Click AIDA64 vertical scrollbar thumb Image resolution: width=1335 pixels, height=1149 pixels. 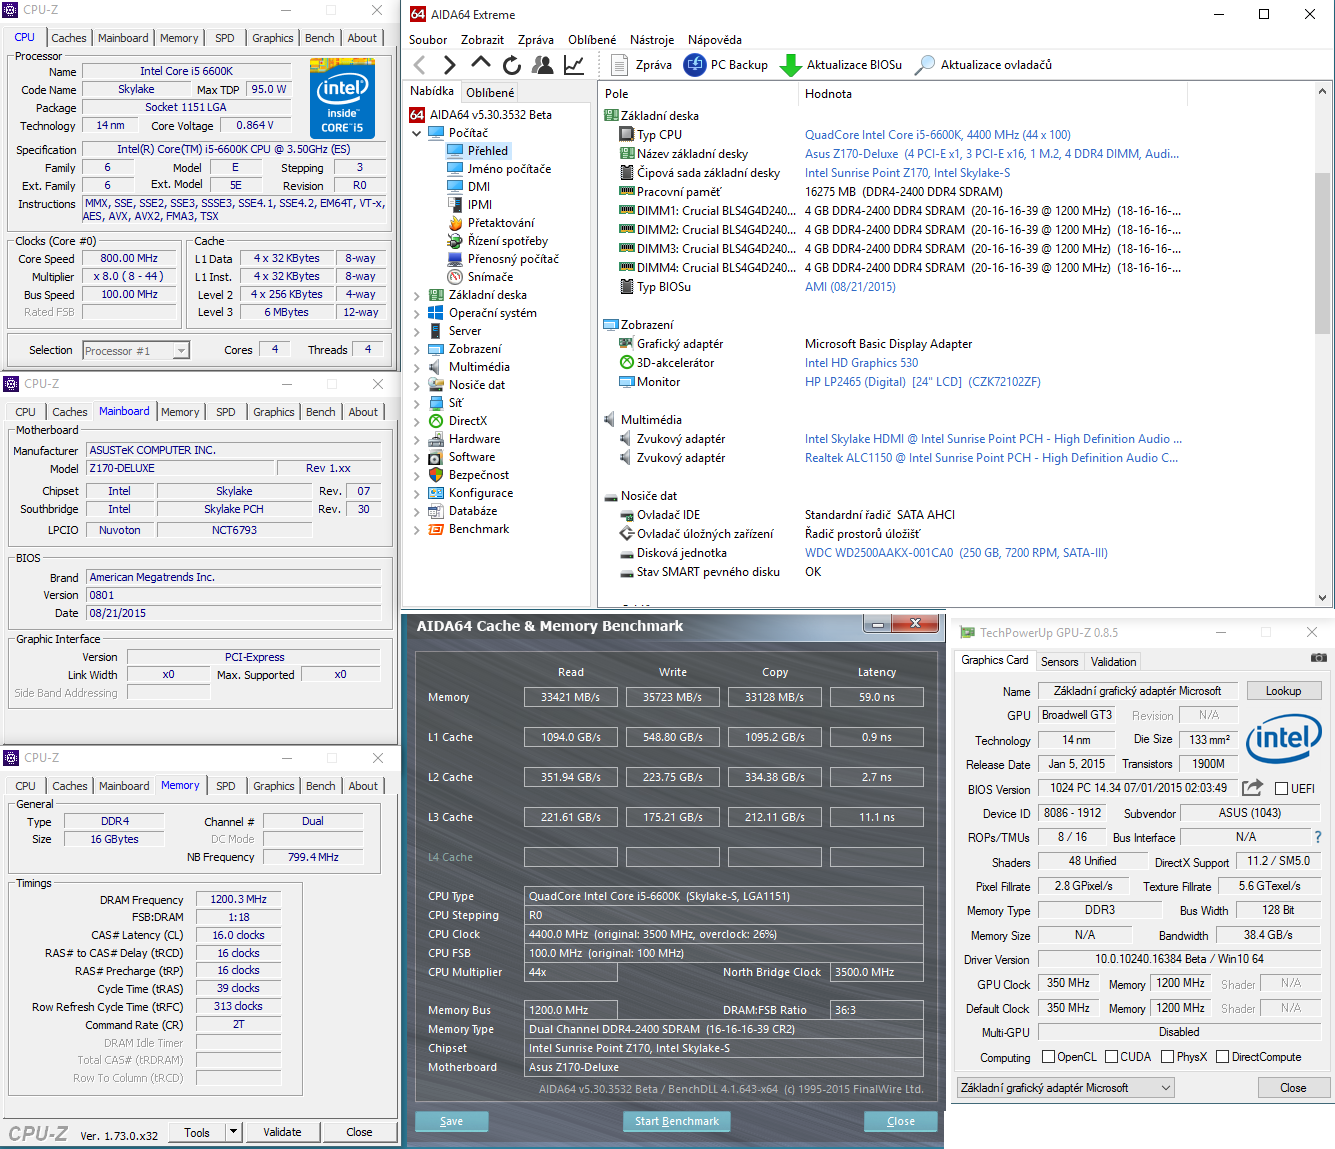(1322, 253)
